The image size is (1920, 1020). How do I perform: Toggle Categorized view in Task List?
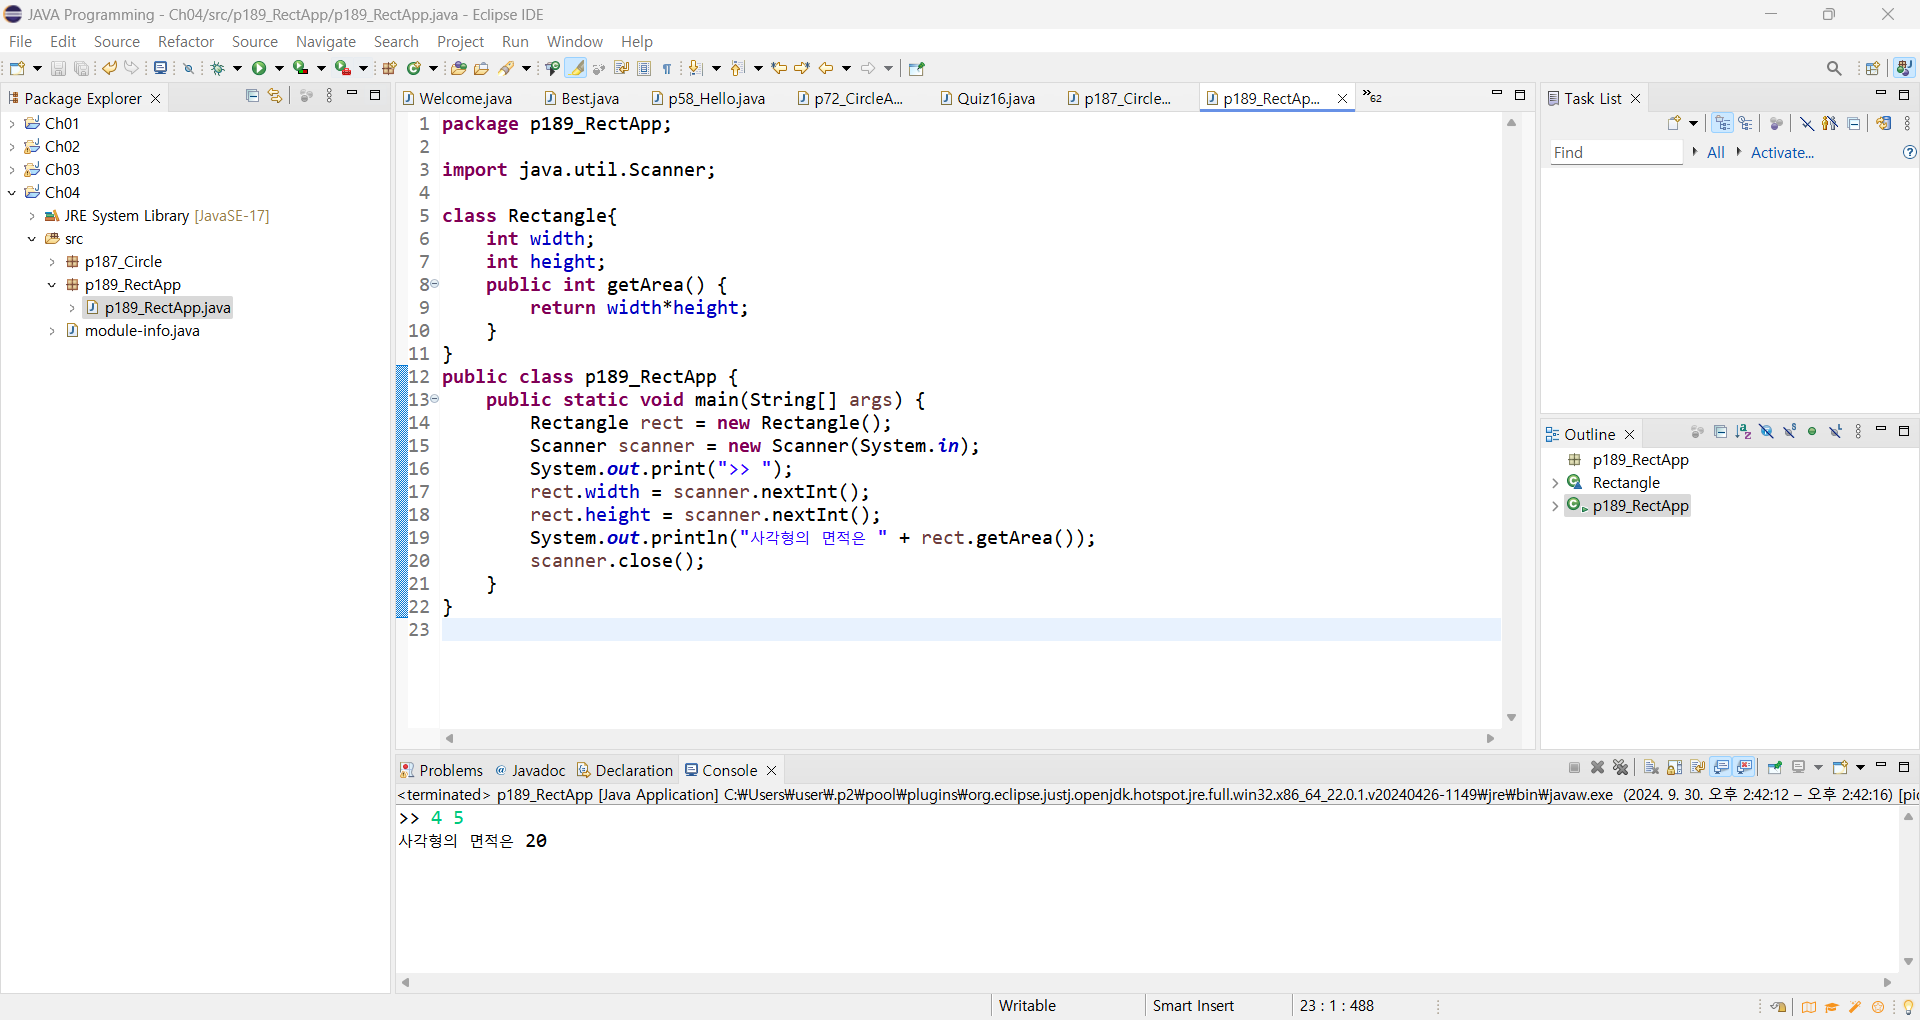[x=1722, y=123]
